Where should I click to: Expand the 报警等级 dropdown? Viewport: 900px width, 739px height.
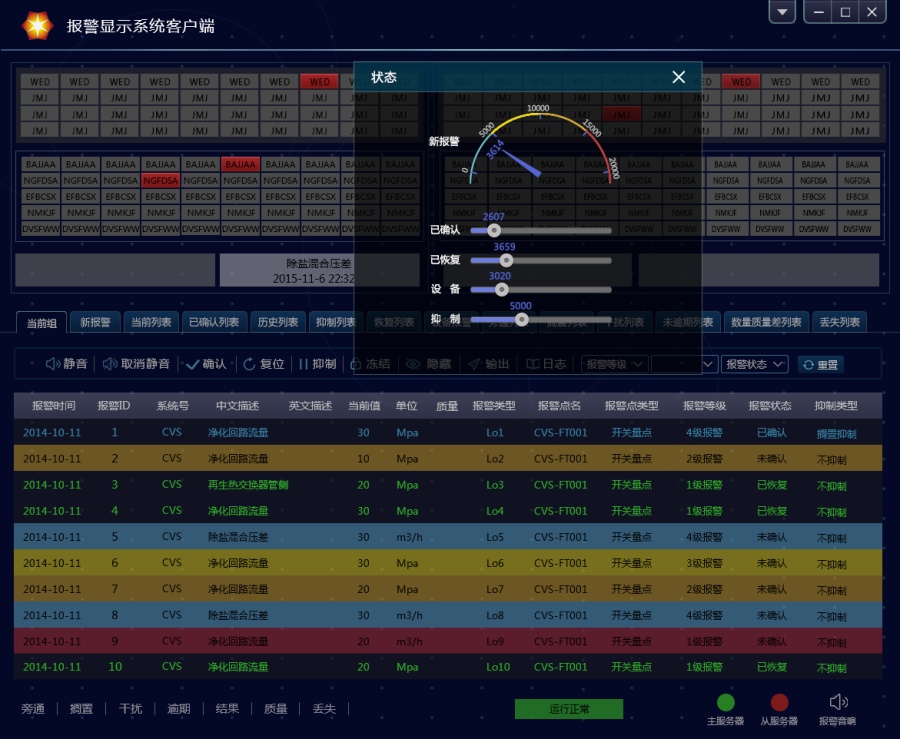coord(614,364)
